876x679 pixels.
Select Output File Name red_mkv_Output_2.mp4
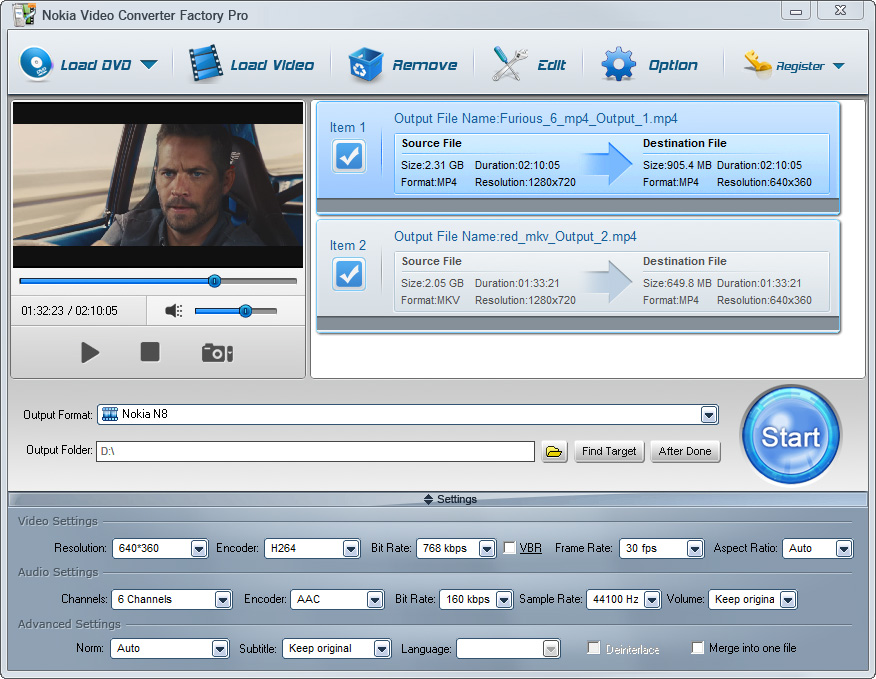(x=515, y=236)
